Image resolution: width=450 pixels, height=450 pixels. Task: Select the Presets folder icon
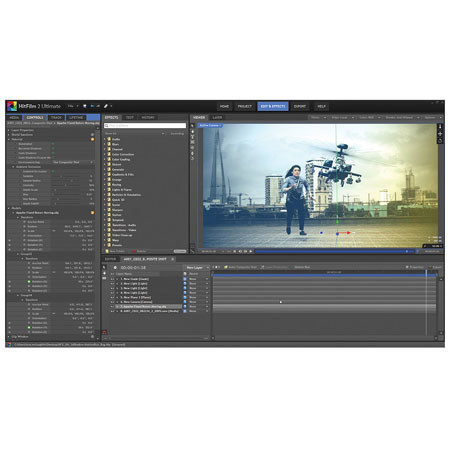(109, 245)
